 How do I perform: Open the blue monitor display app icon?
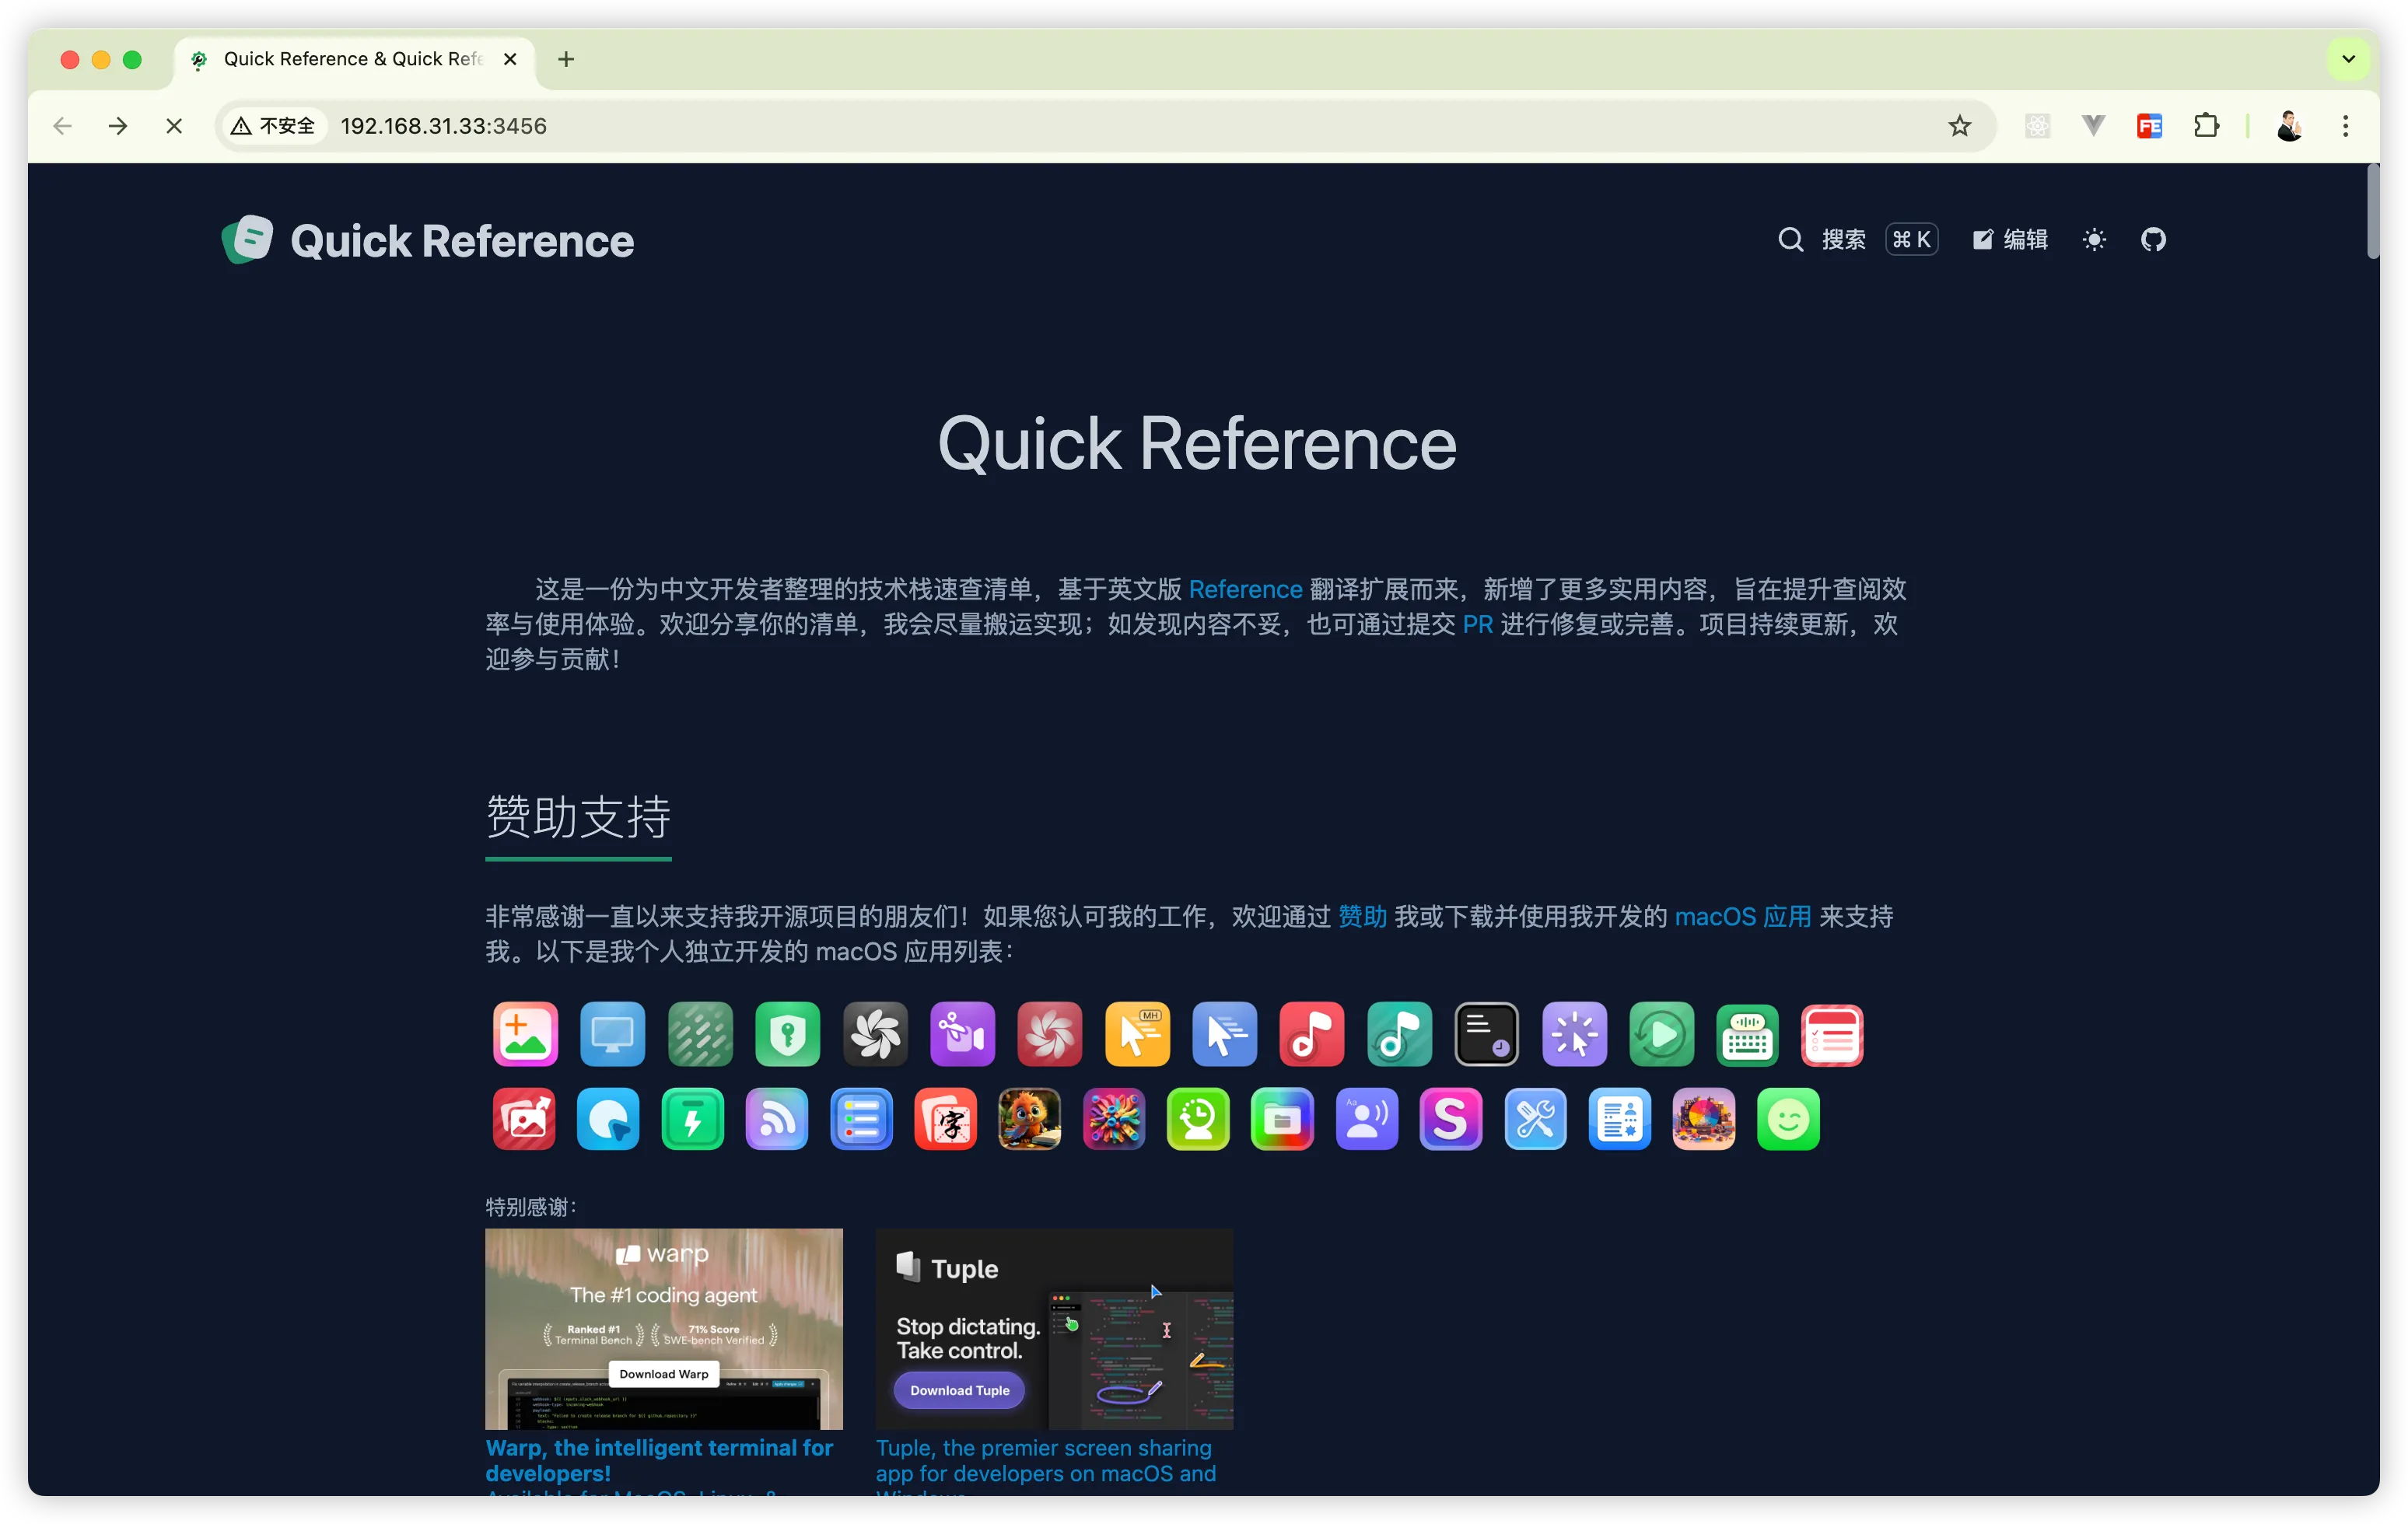pyautogui.click(x=612, y=1034)
